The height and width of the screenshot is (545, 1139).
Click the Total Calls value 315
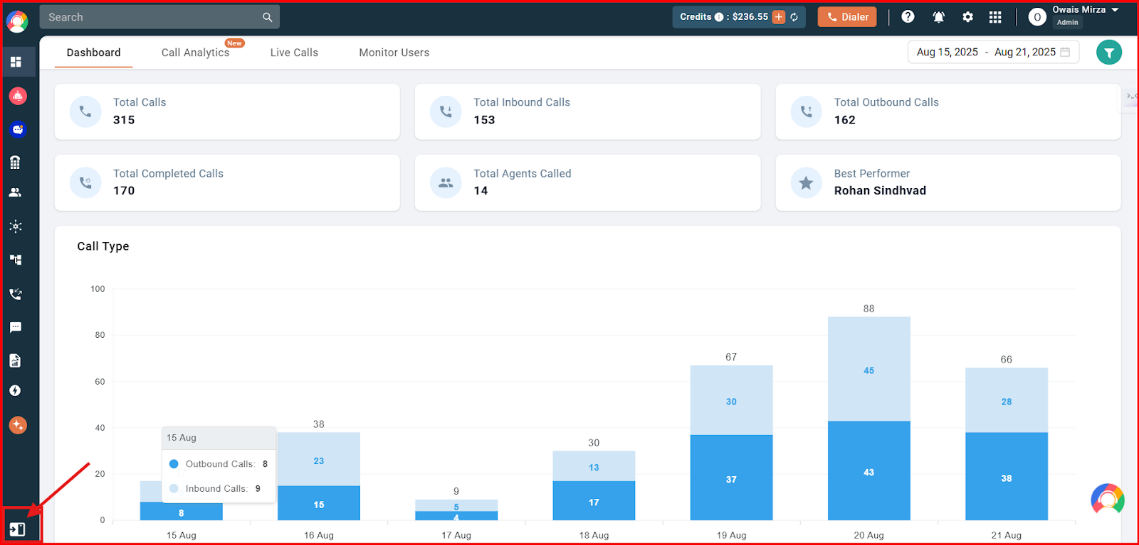tap(124, 120)
